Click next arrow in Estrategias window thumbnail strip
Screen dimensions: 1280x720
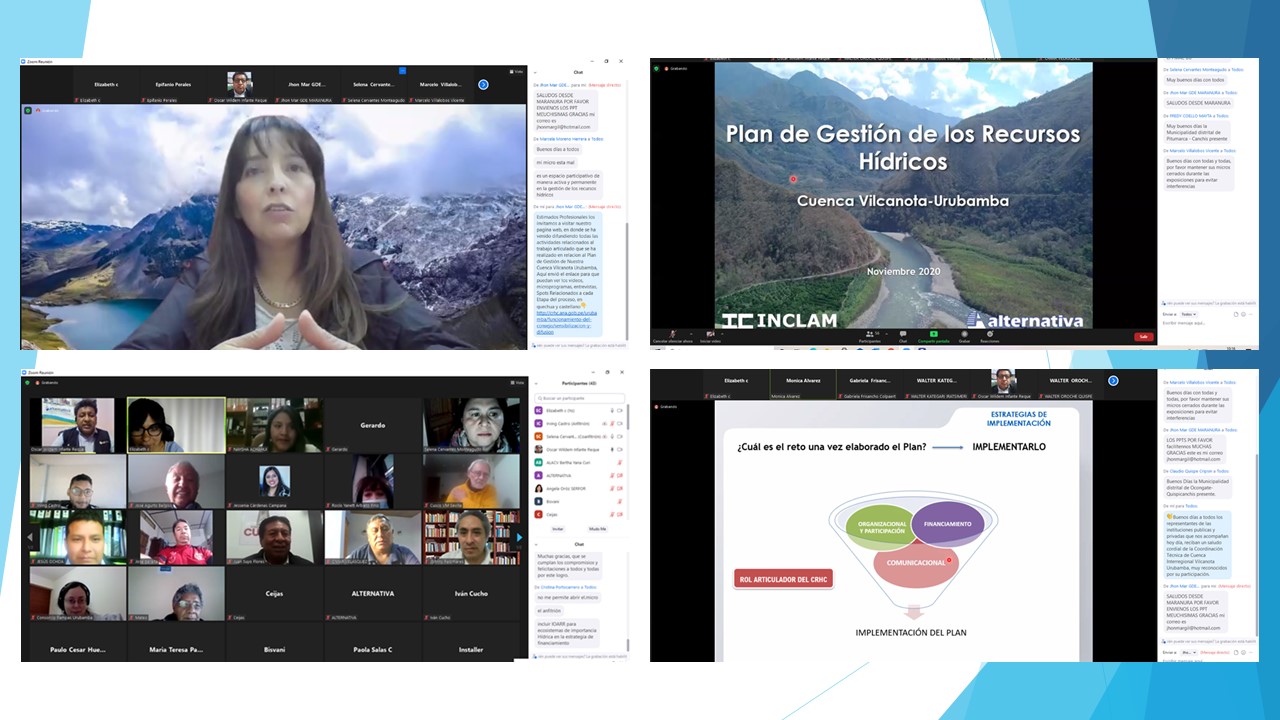point(1113,381)
